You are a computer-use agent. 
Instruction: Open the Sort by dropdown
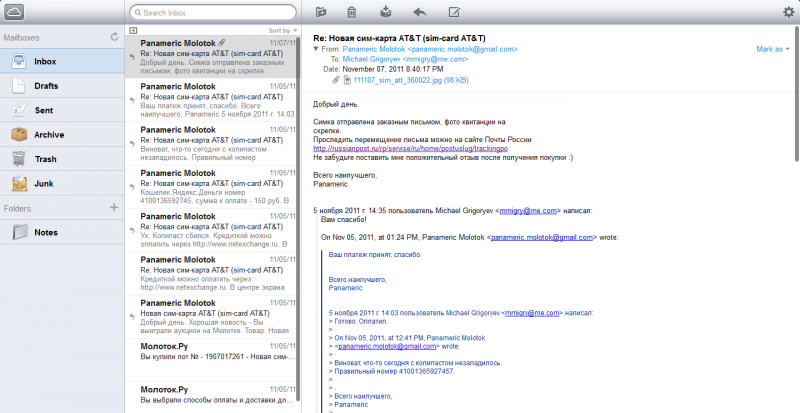click(x=283, y=31)
